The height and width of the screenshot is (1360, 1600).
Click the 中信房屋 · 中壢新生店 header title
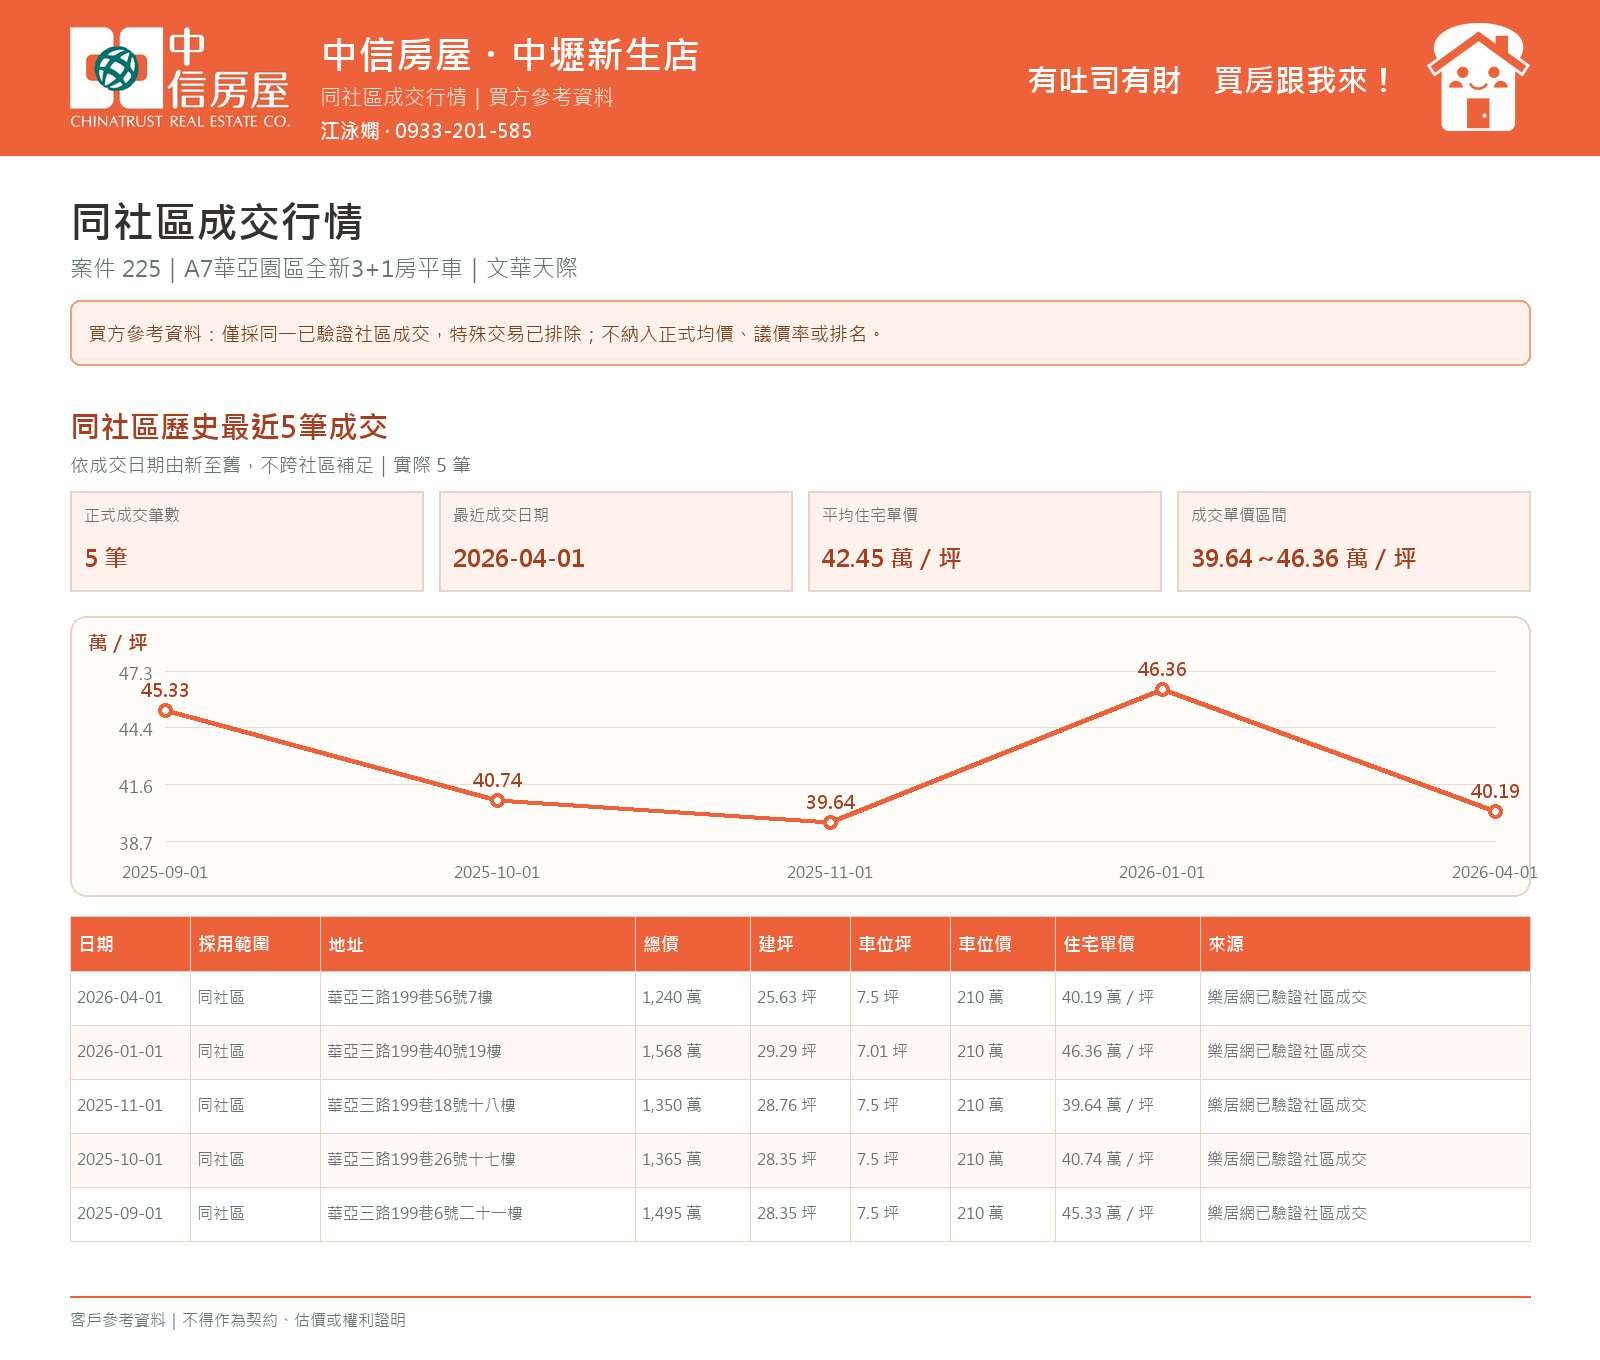point(510,55)
